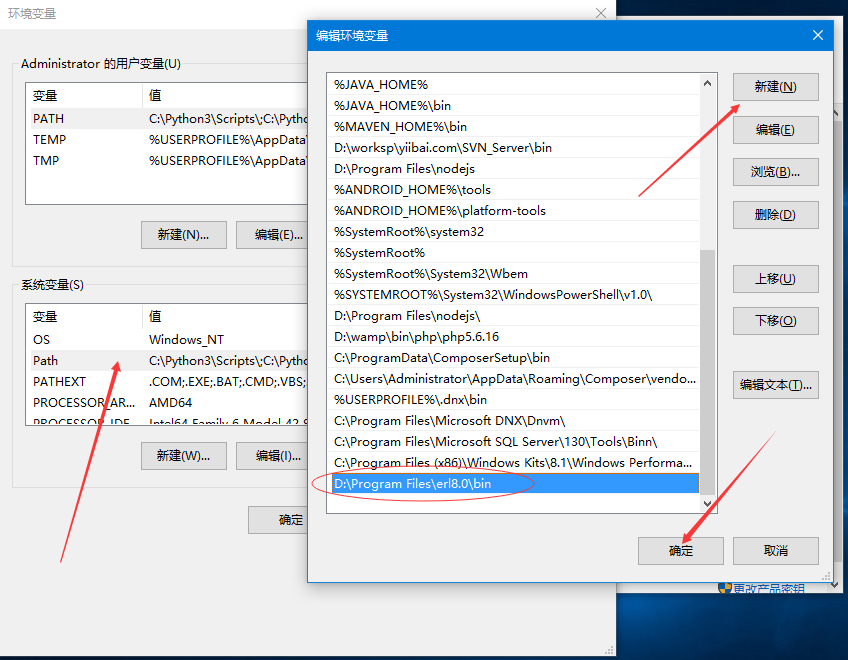Click system variables 变量 column header
The image size is (848, 660).
(84, 316)
